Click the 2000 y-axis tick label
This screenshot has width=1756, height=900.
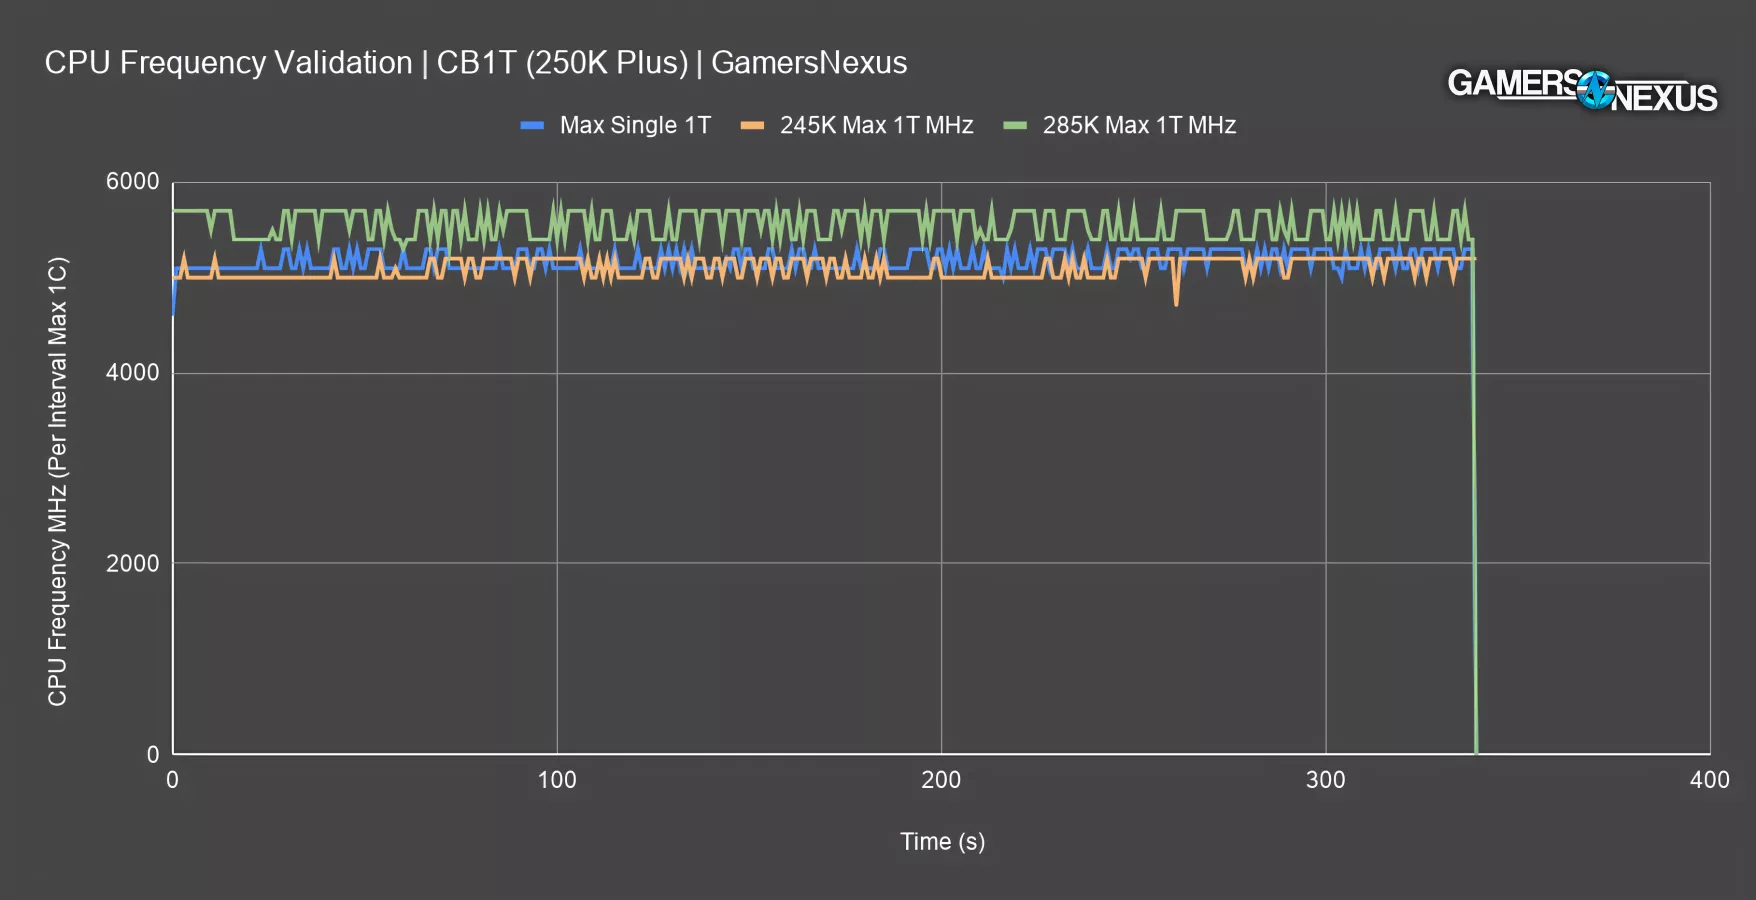pos(132,563)
